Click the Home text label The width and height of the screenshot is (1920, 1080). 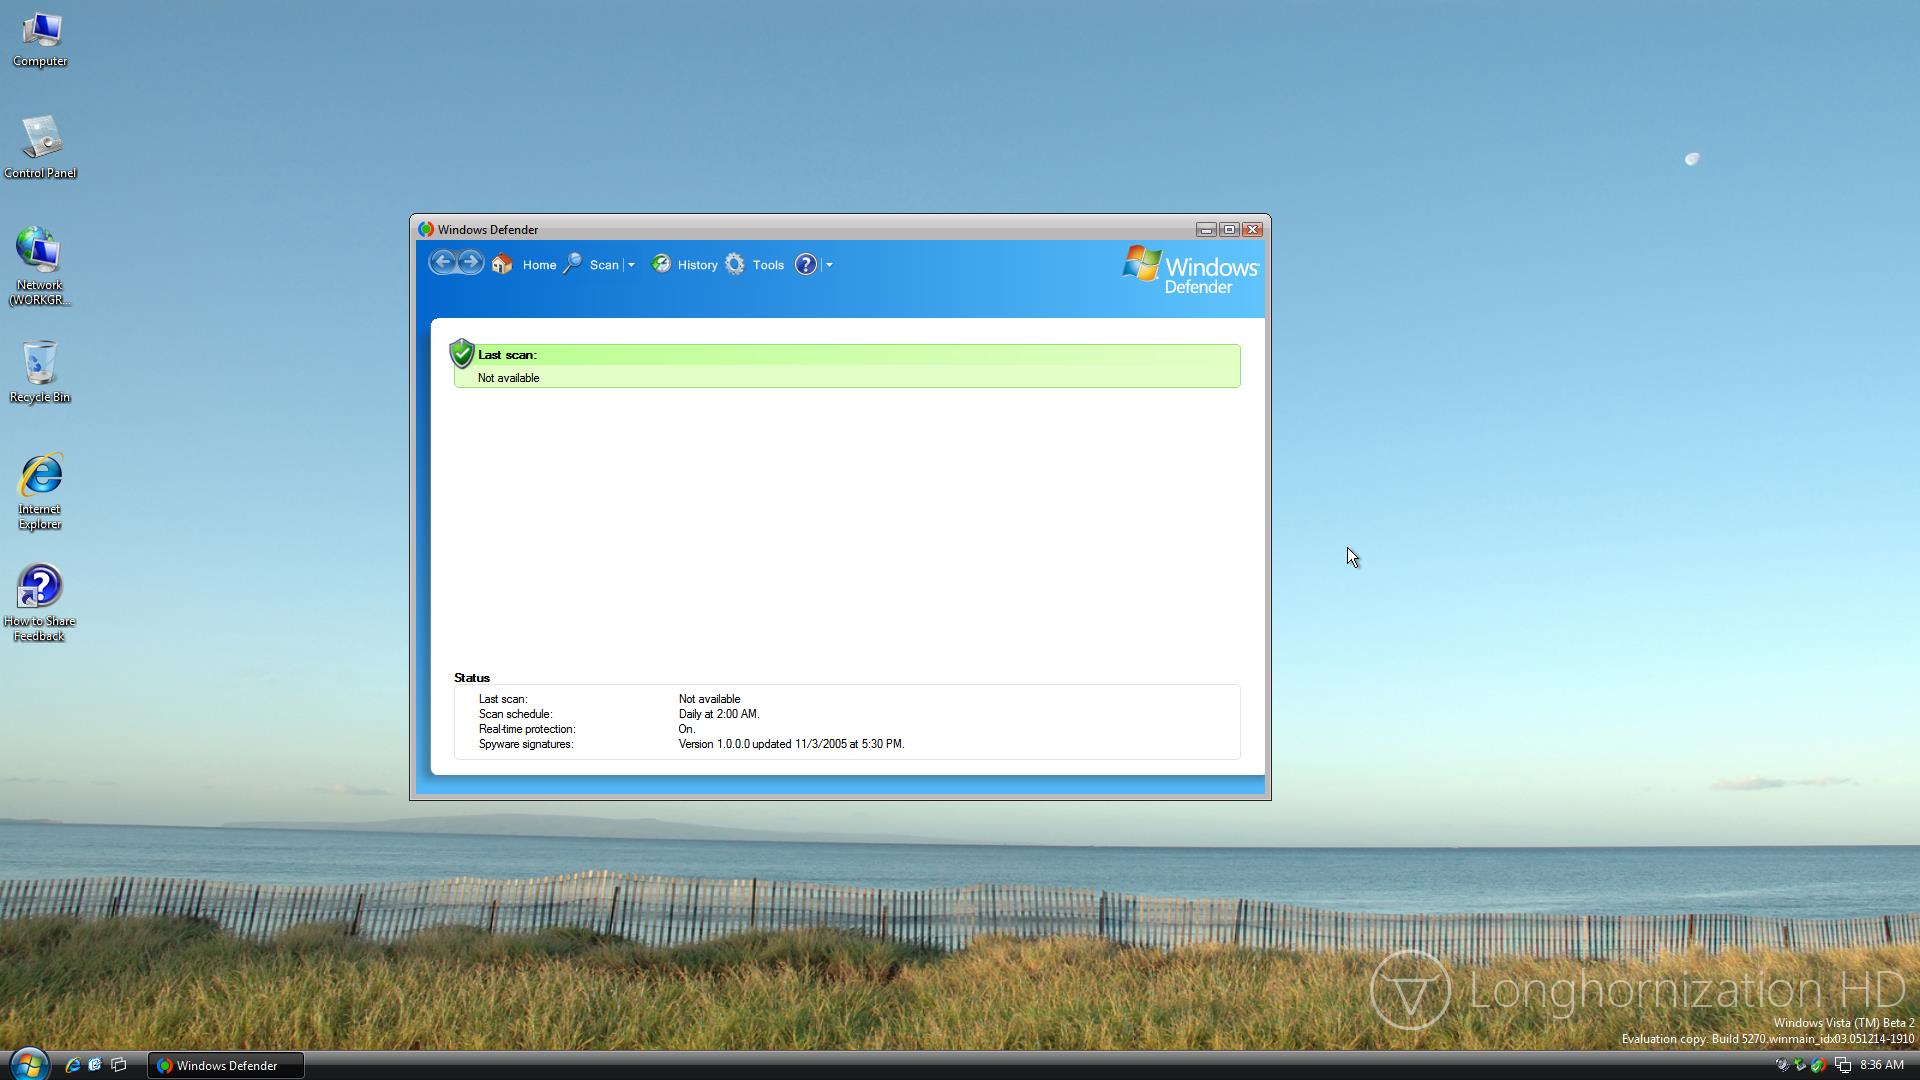[x=539, y=266]
